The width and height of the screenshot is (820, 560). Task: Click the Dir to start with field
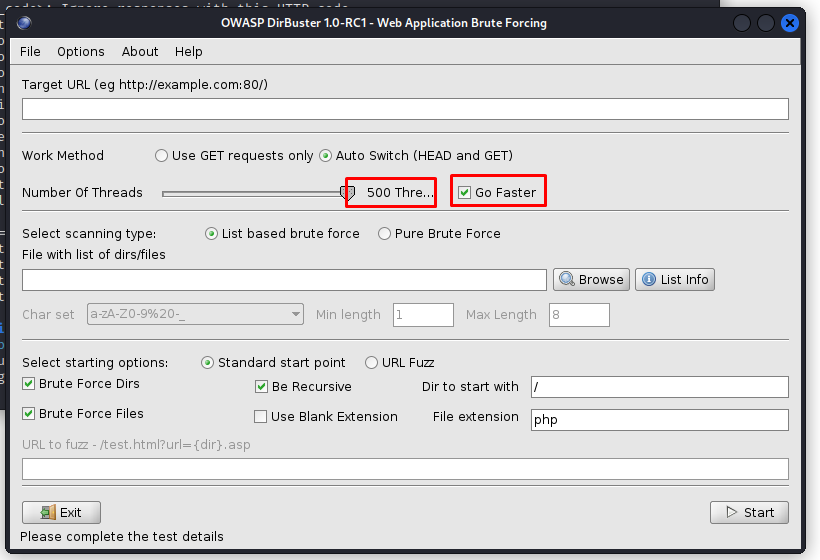(x=659, y=387)
